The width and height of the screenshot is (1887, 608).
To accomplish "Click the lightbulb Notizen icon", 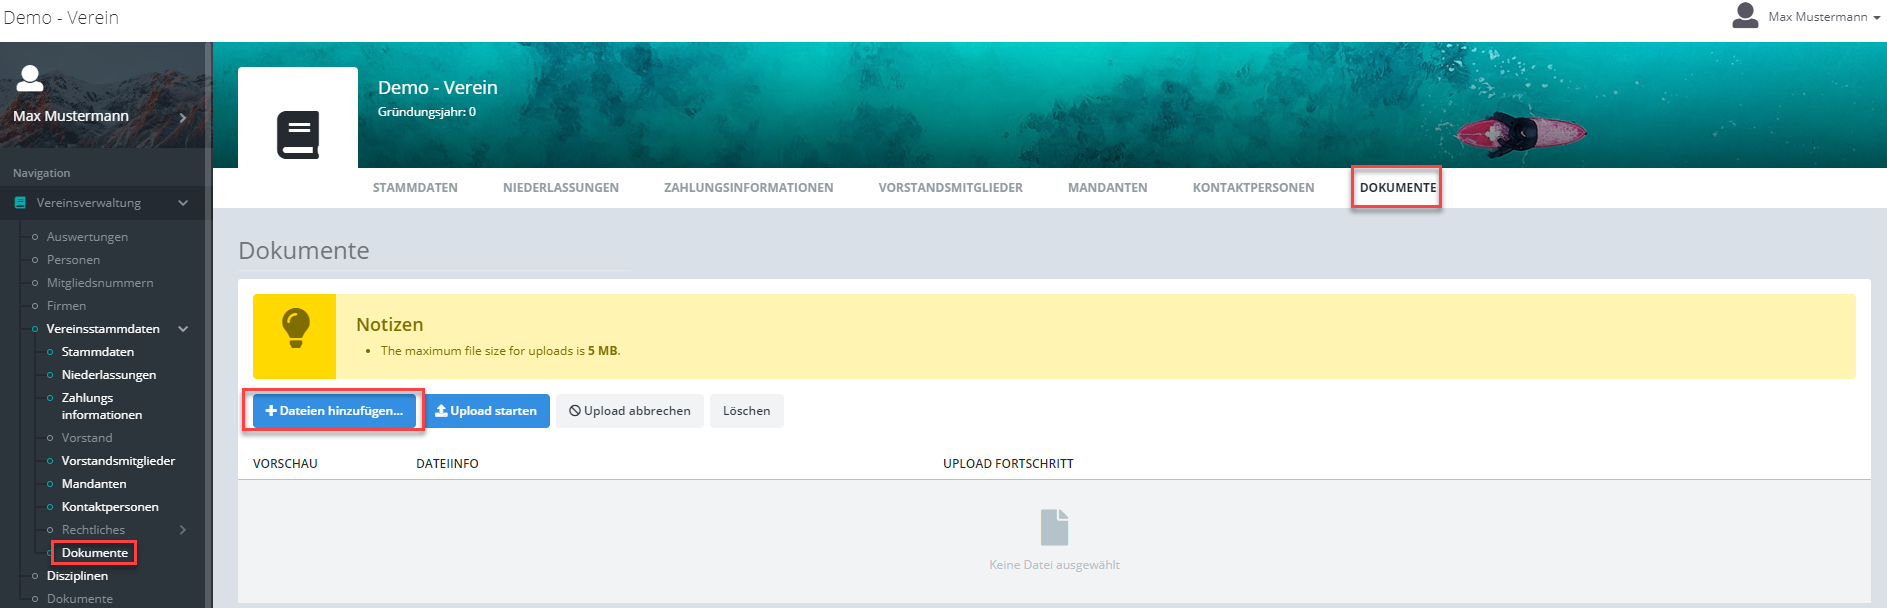I will (x=295, y=328).
